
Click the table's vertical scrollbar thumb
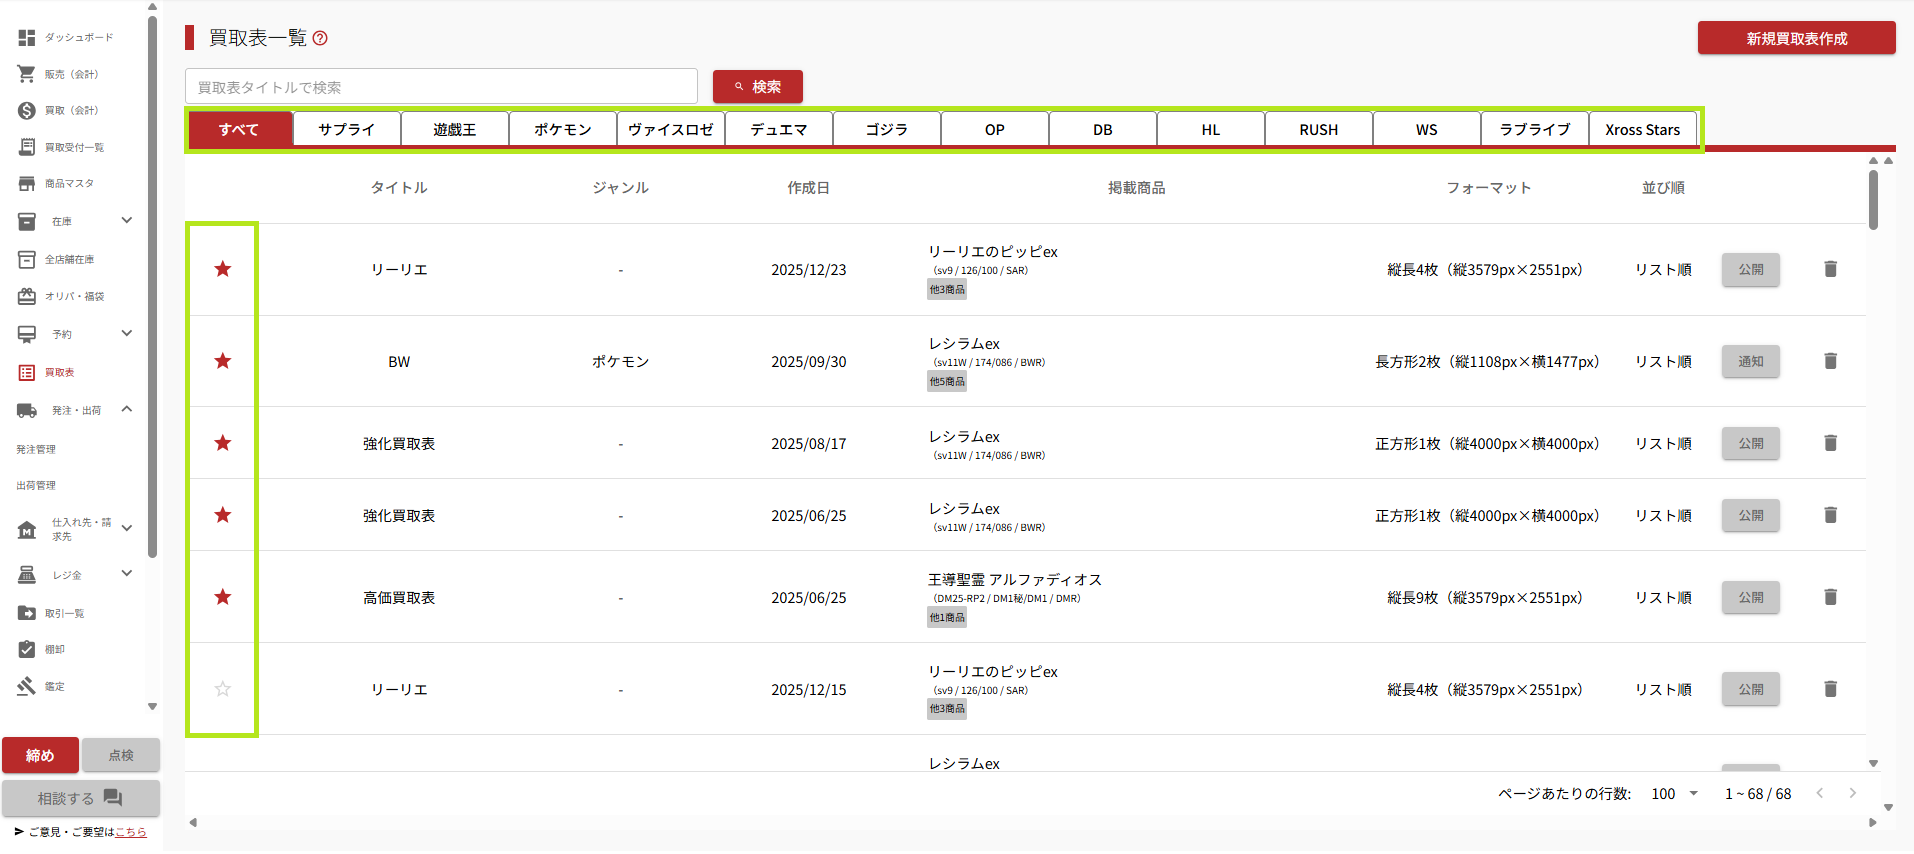tap(1873, 200)
